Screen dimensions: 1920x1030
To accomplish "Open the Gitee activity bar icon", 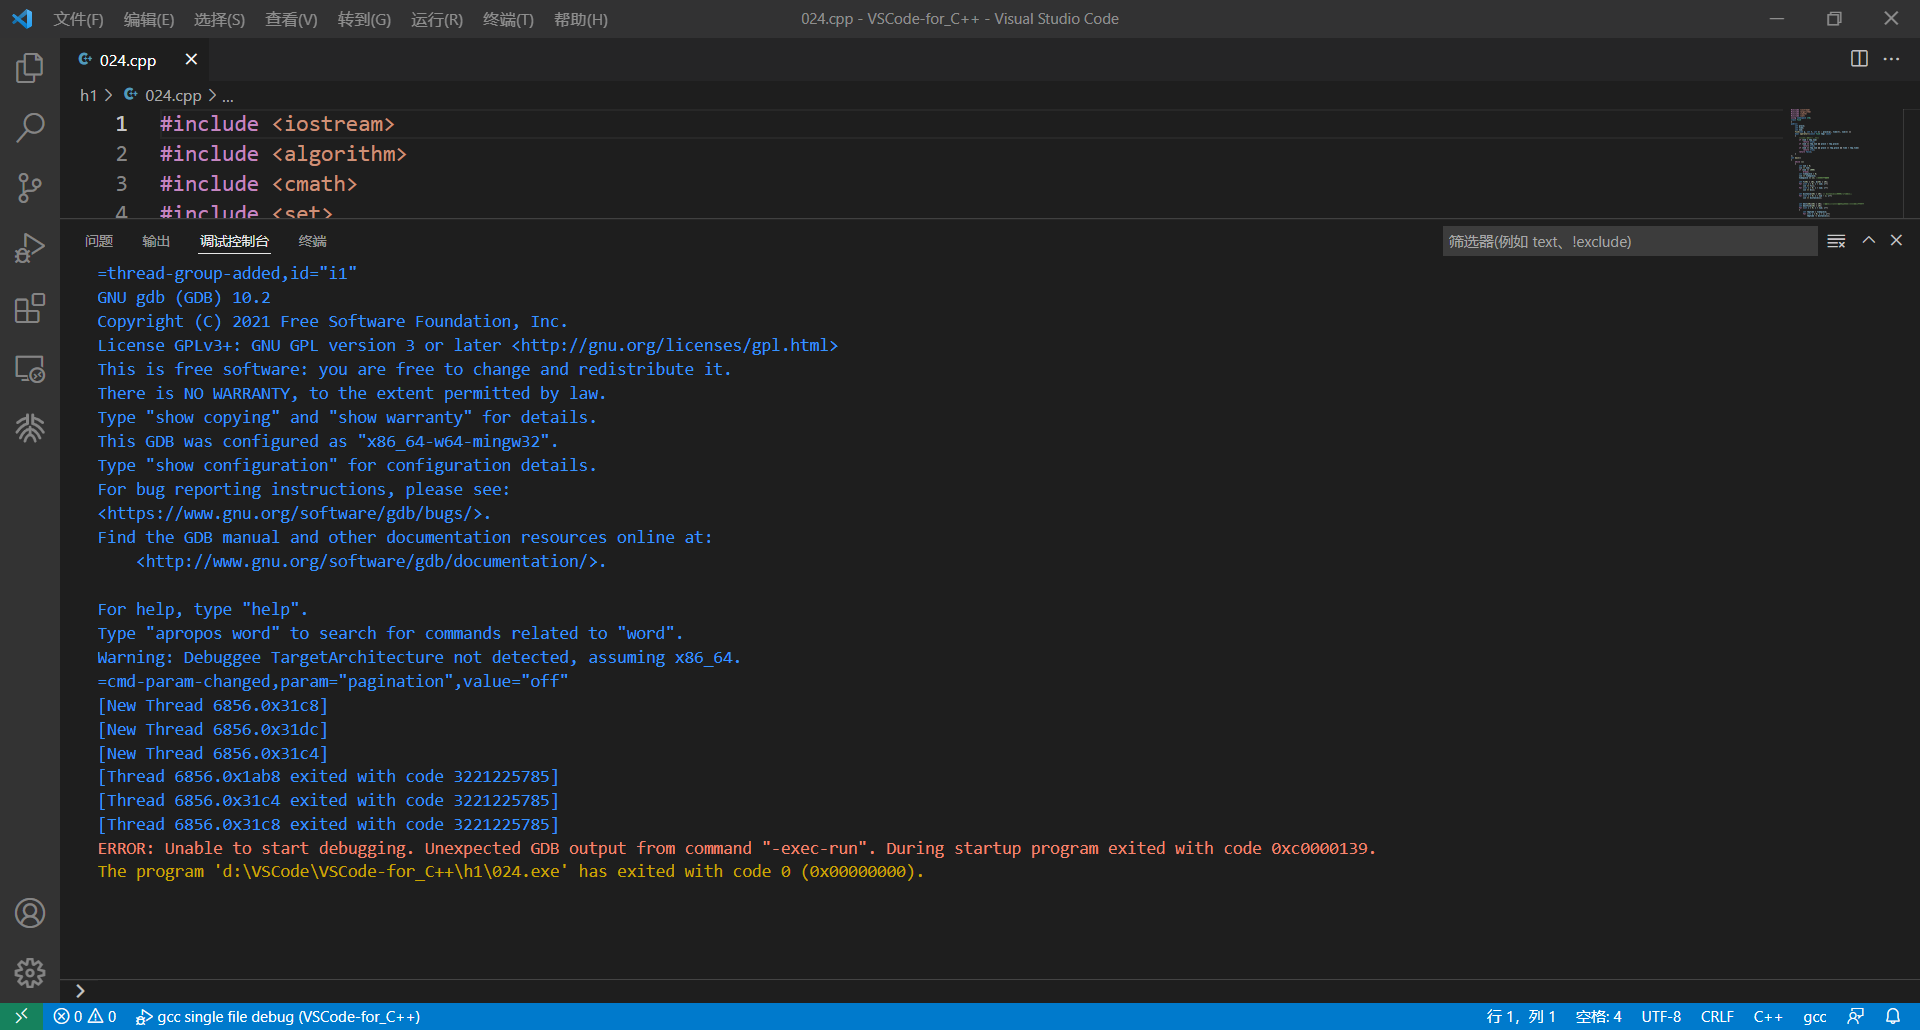I will [x=30, y=428].
